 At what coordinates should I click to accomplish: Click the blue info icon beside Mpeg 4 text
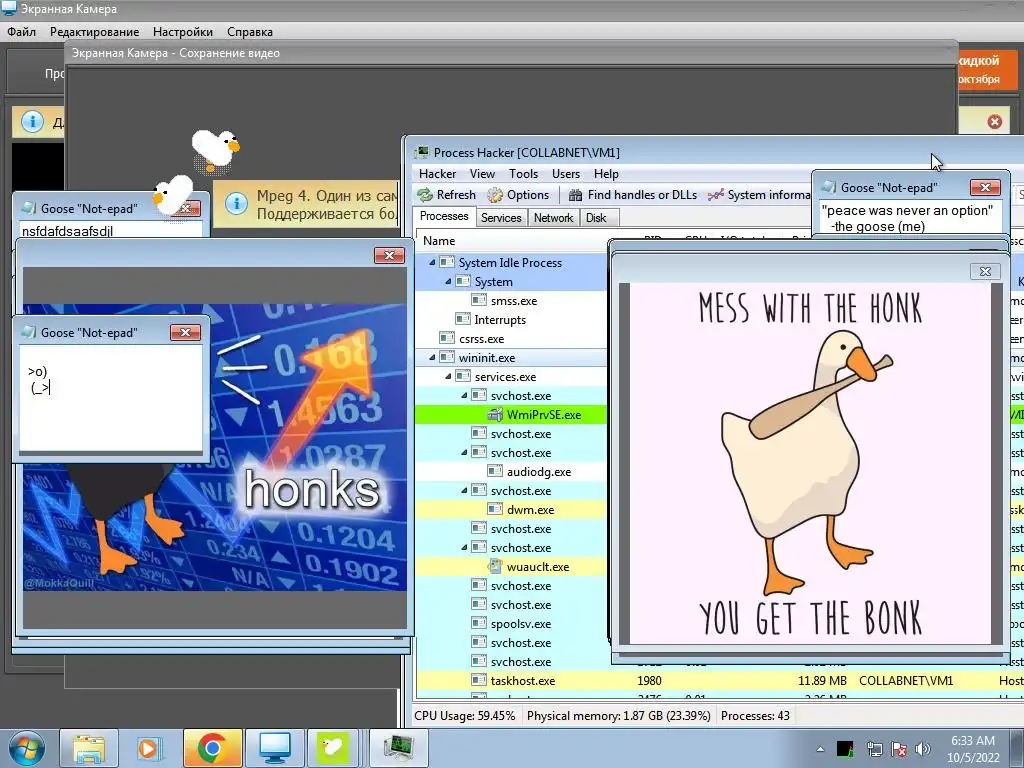pos(236,204)
